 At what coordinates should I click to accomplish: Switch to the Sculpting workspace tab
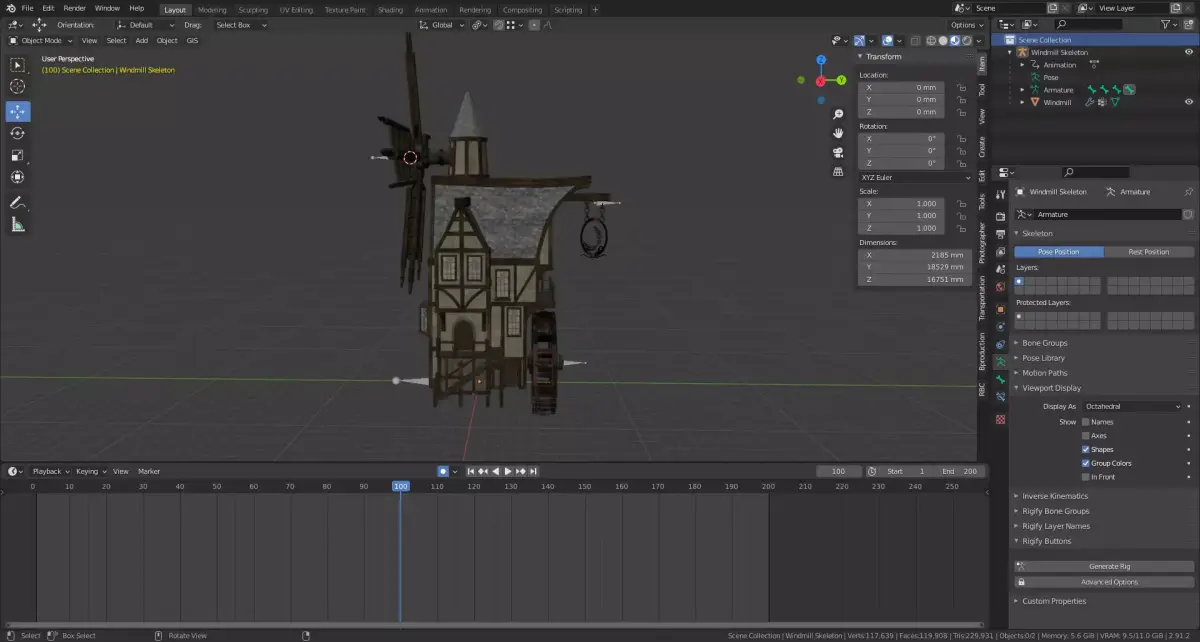click(252, 9)
